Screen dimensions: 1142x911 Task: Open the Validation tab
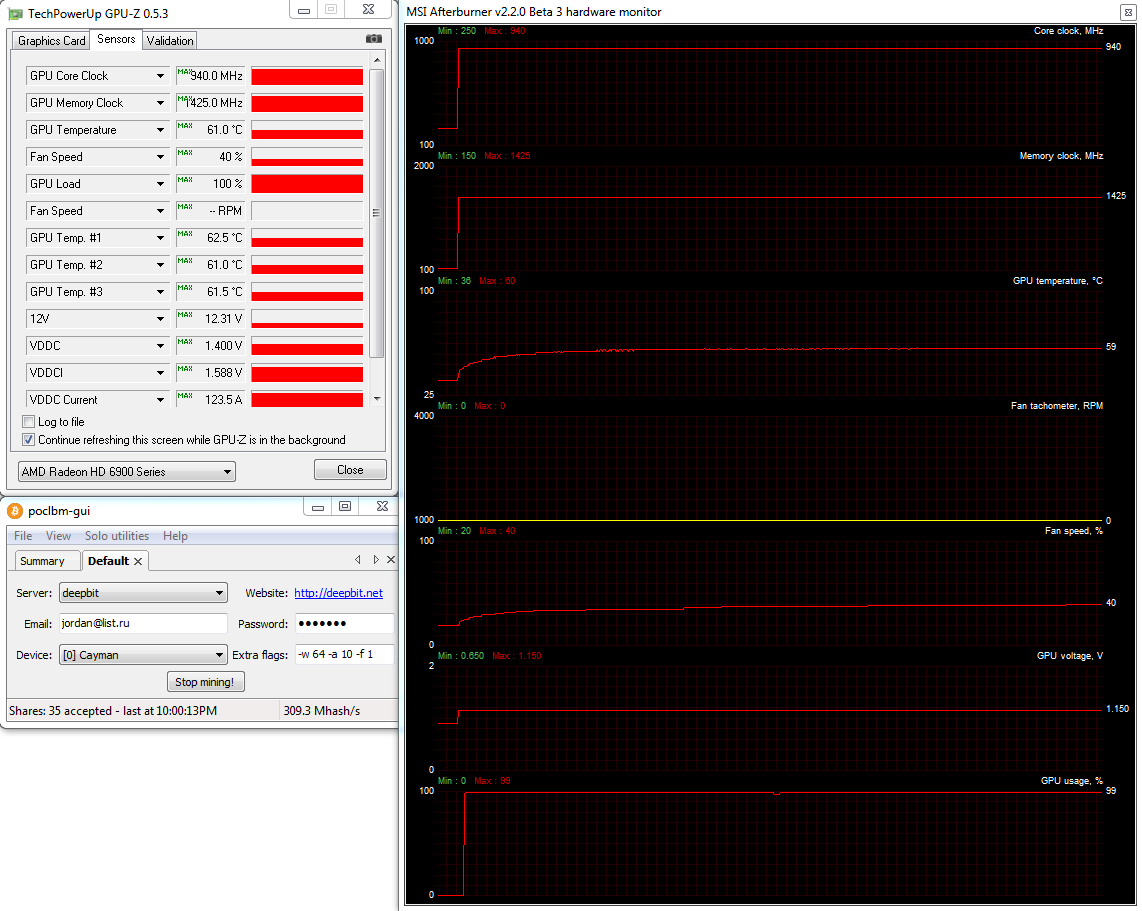tap(170, 41)
